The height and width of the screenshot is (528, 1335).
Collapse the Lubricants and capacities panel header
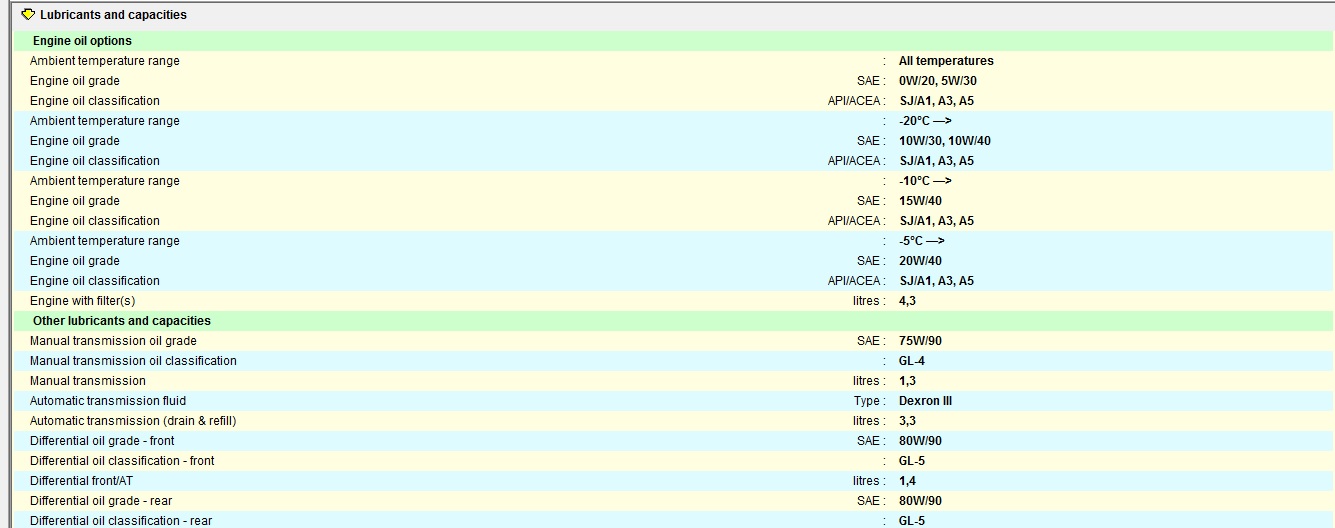(x=113, y=15)
